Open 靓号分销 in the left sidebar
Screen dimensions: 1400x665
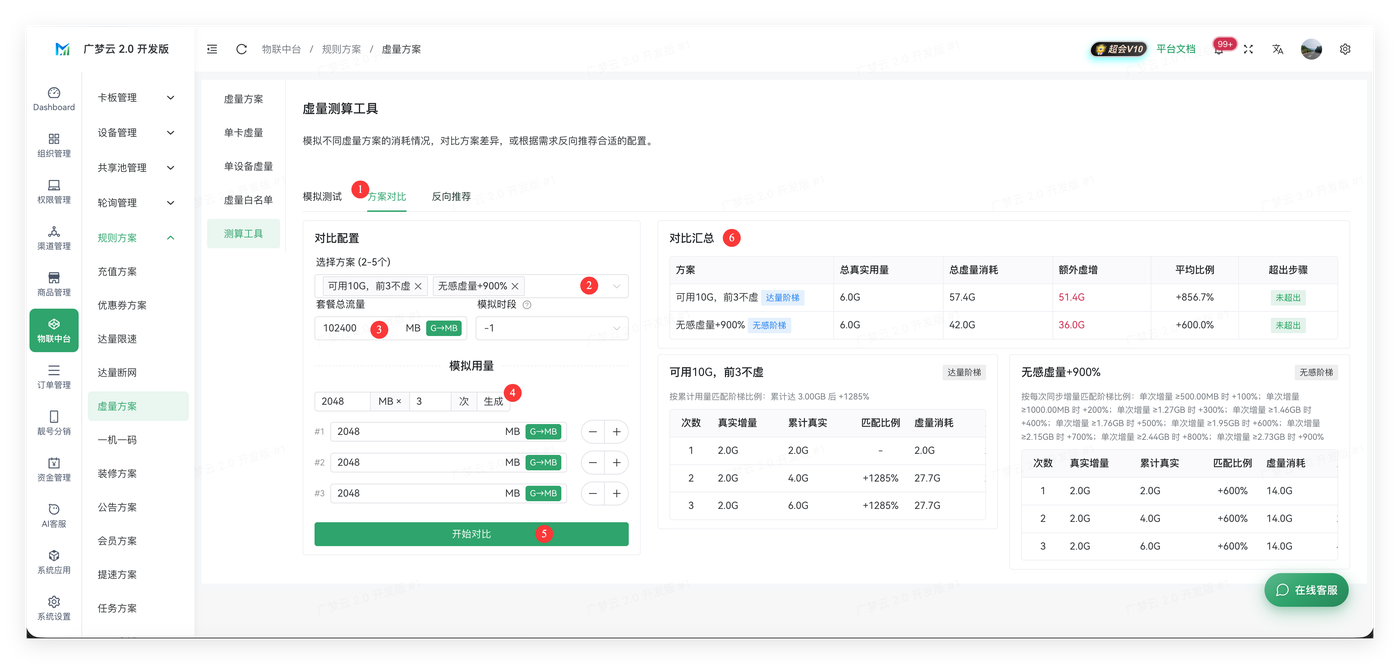click(54, 423)
